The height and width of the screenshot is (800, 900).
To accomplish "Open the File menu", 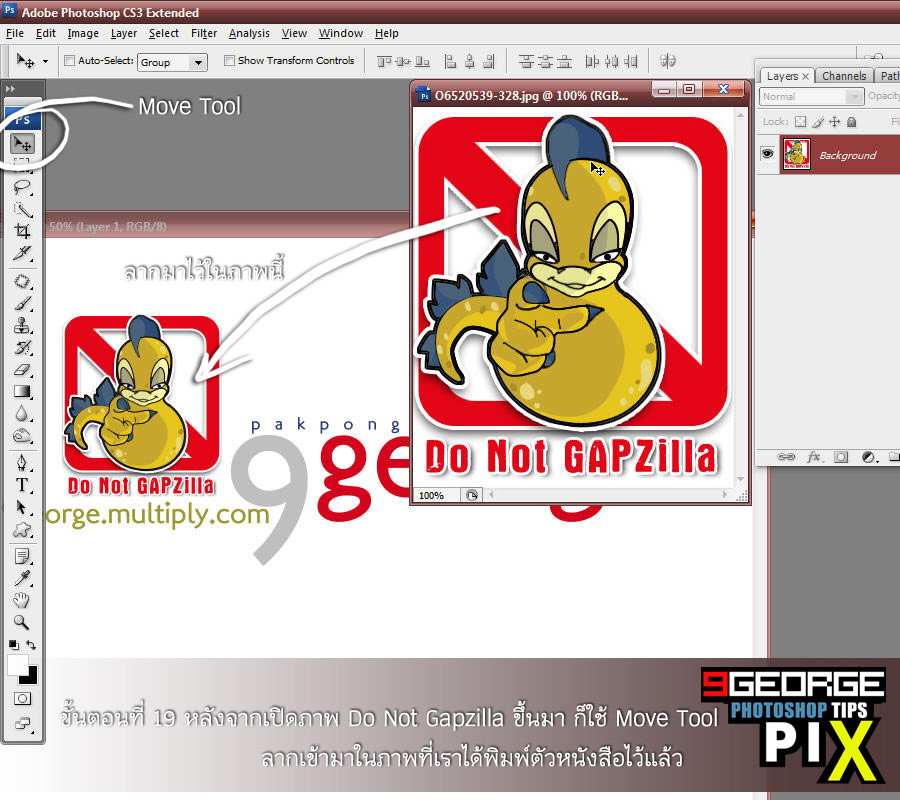I will click(x=14, y=33).
